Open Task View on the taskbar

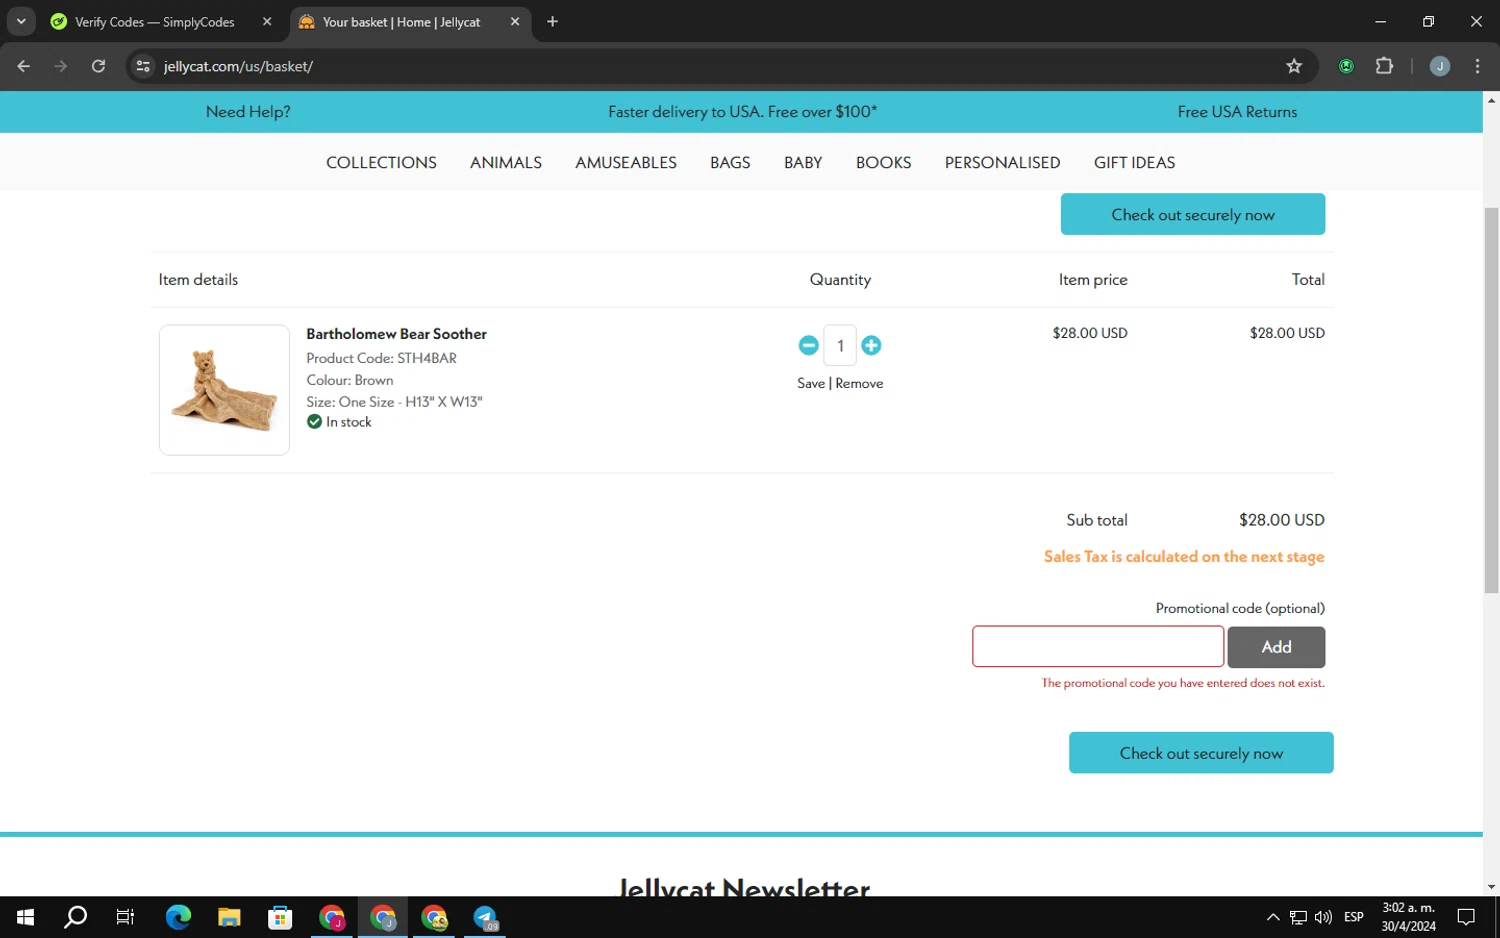(125, 917)
